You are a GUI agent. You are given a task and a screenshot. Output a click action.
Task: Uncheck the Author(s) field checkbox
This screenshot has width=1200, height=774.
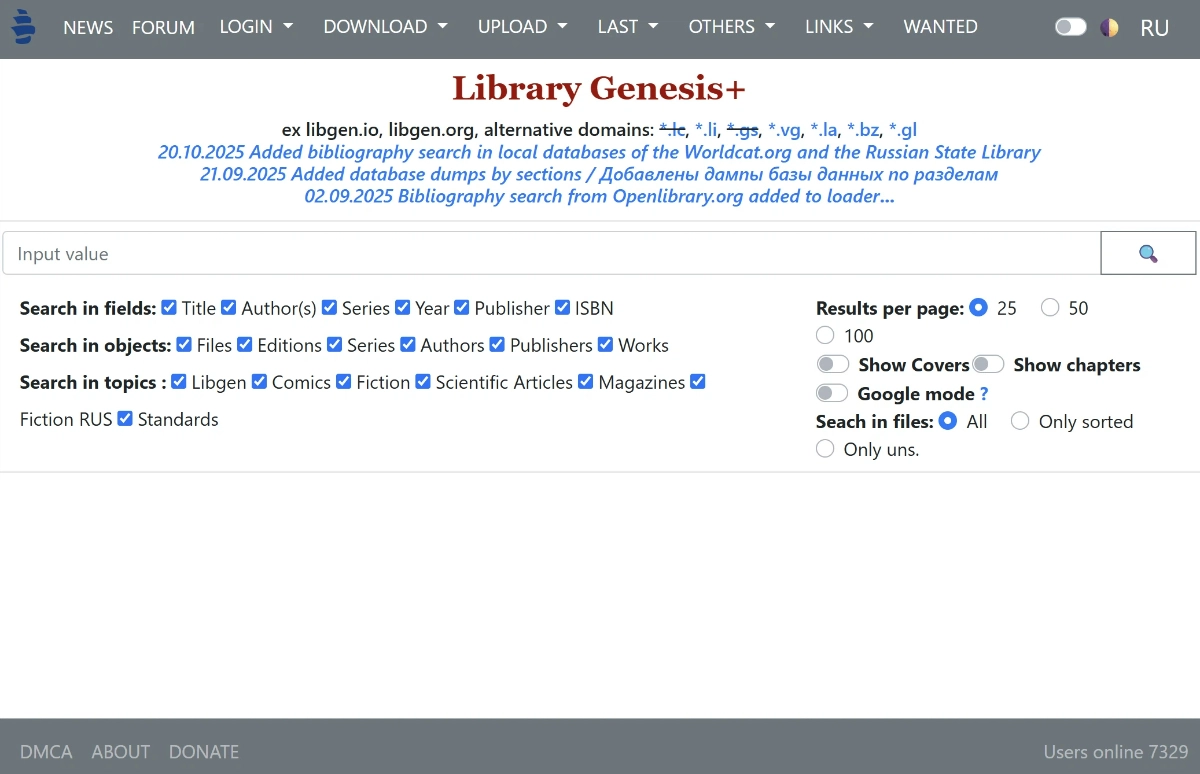coord(229,308)
